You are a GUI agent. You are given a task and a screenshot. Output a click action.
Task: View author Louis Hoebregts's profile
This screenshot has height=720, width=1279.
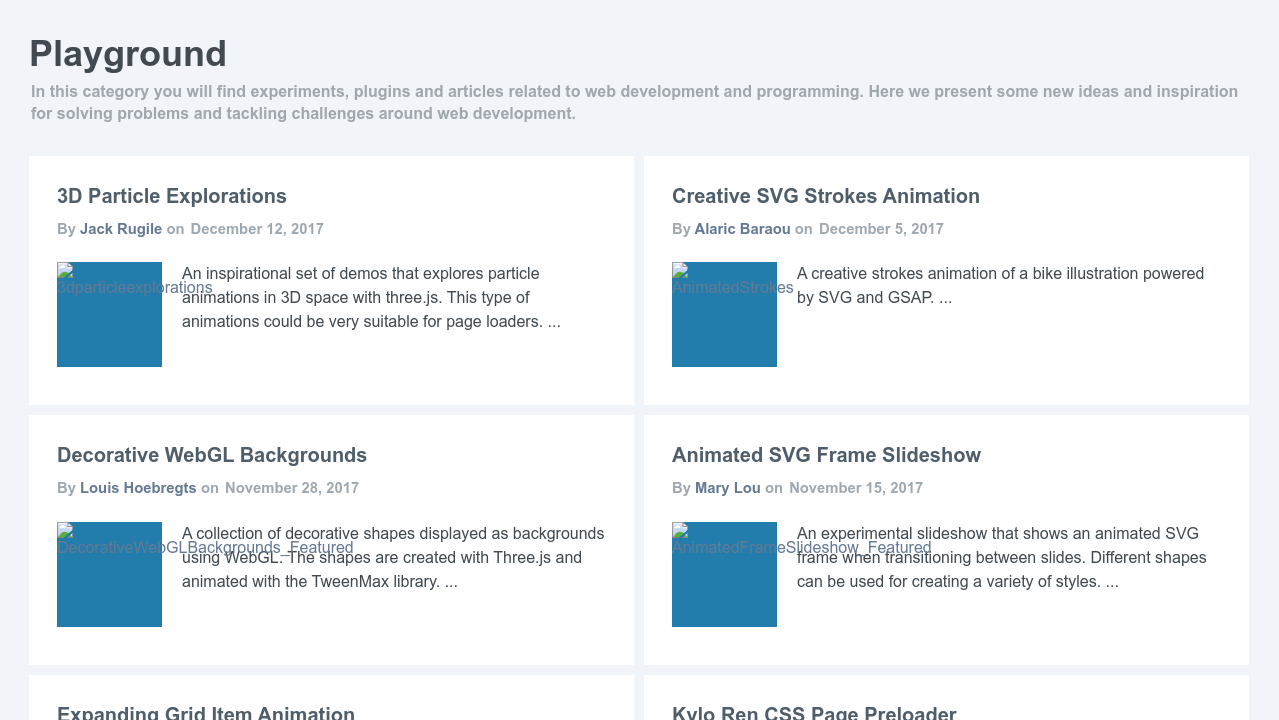click(138, 488)
